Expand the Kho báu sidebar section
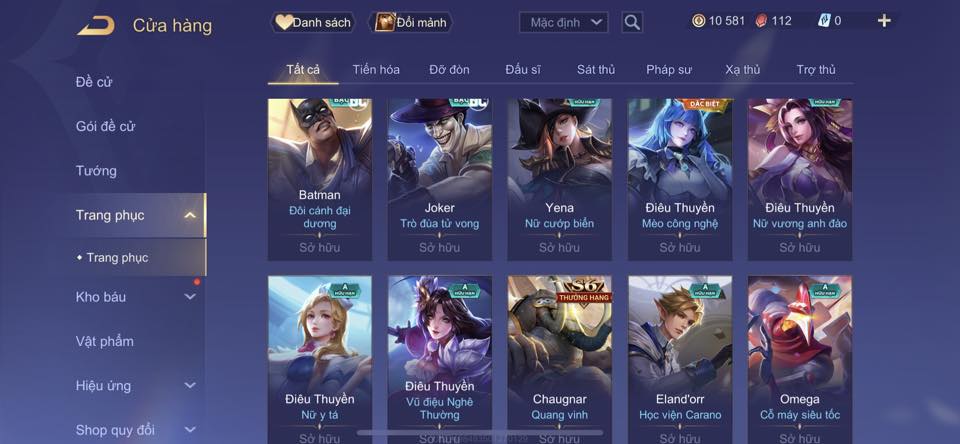This screenshot has height=444, width=960. [190, 296]
